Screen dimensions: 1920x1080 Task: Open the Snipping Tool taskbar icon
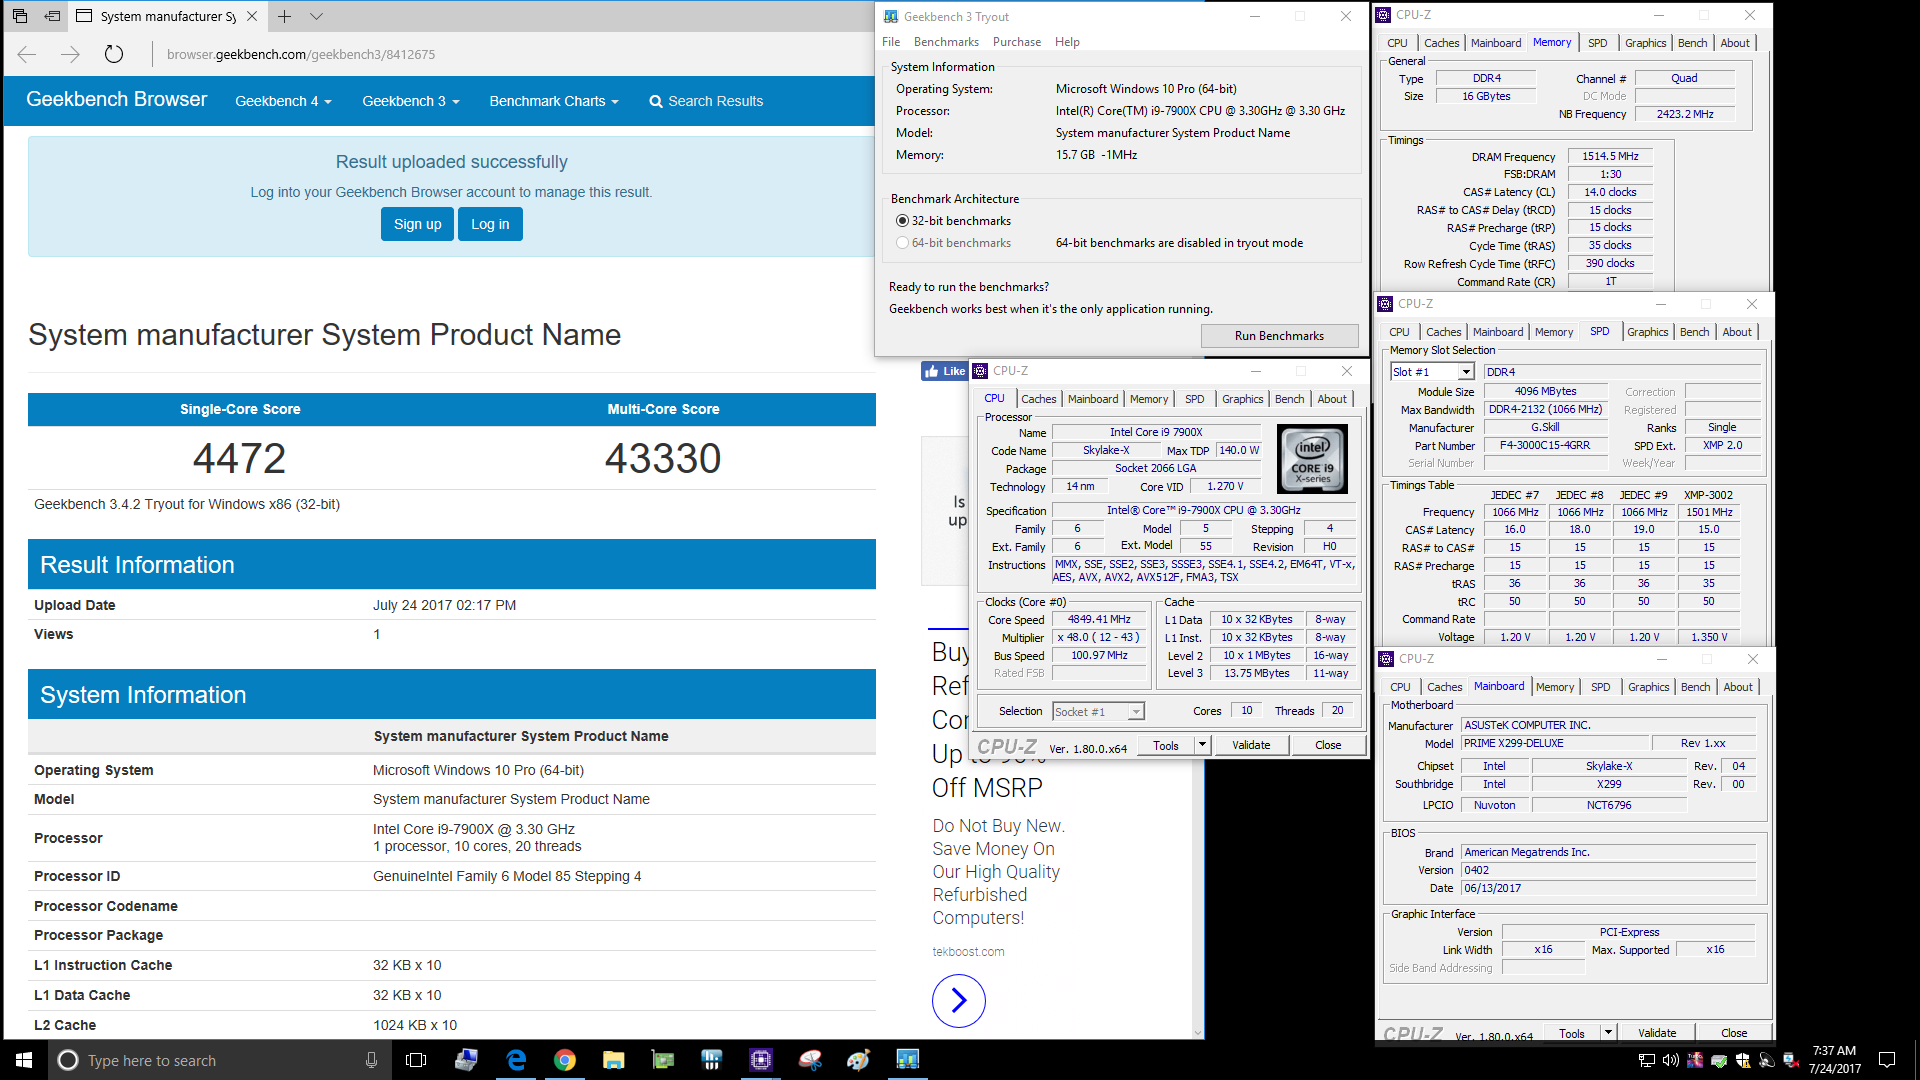point(810,1060)
